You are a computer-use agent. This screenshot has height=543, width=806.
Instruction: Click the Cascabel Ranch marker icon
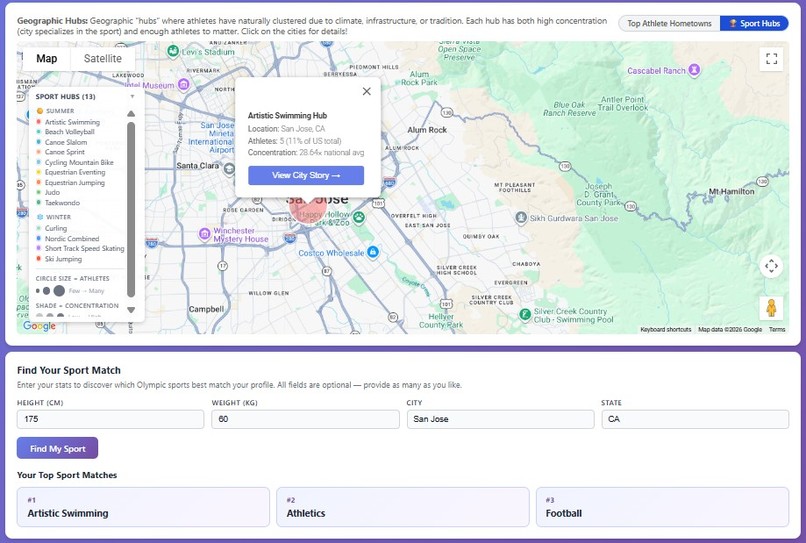pos(694,69)
